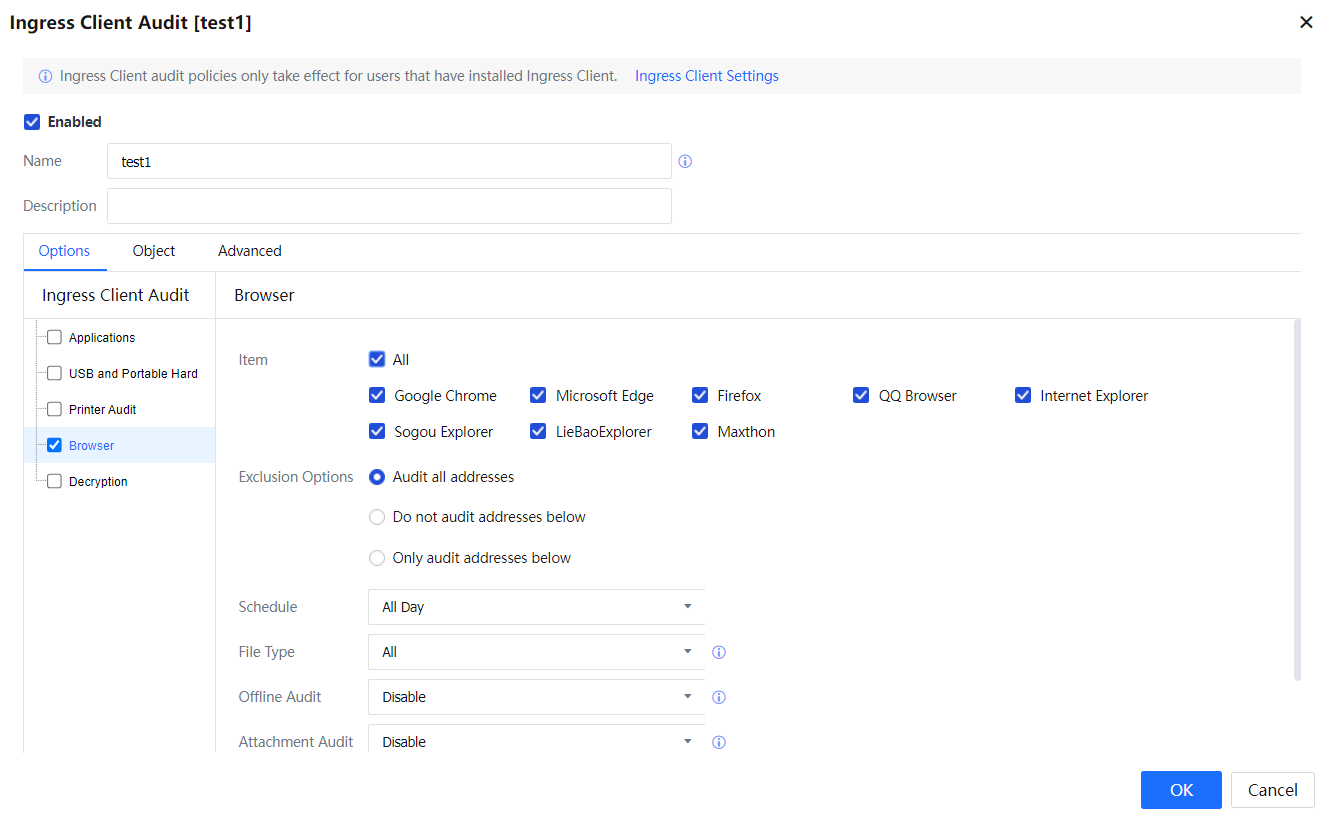Switch to the Object tab
Screen dimensions: 1327x818
pyautogui.click(x=154, y=251)
